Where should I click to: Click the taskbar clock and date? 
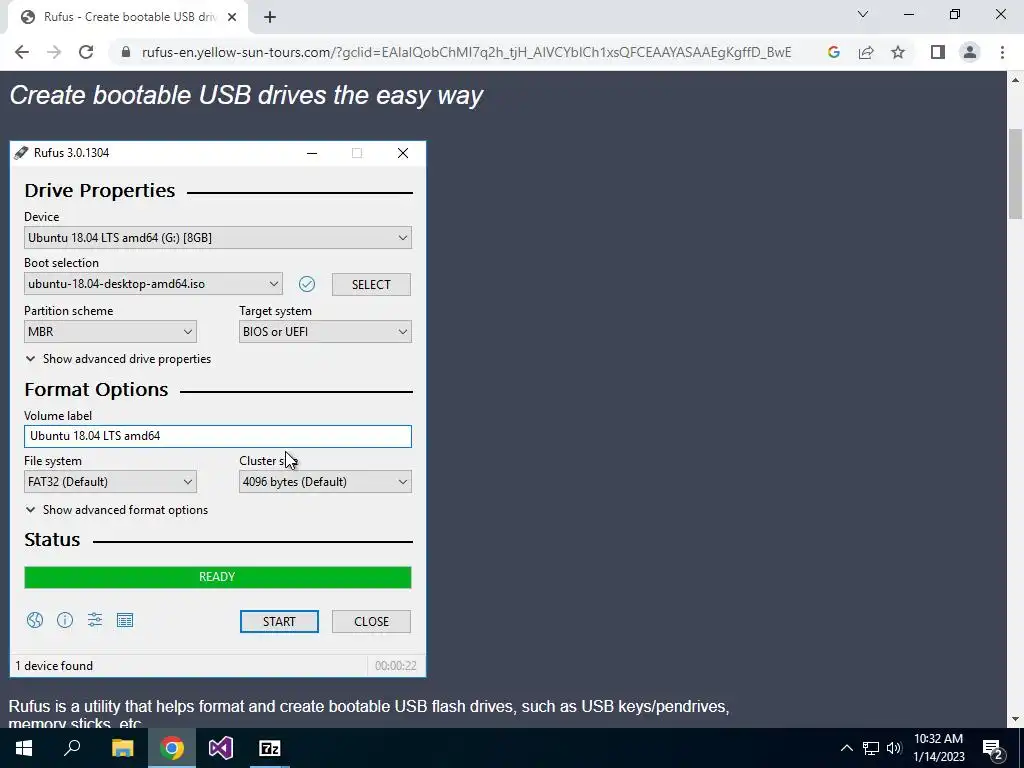938,748
